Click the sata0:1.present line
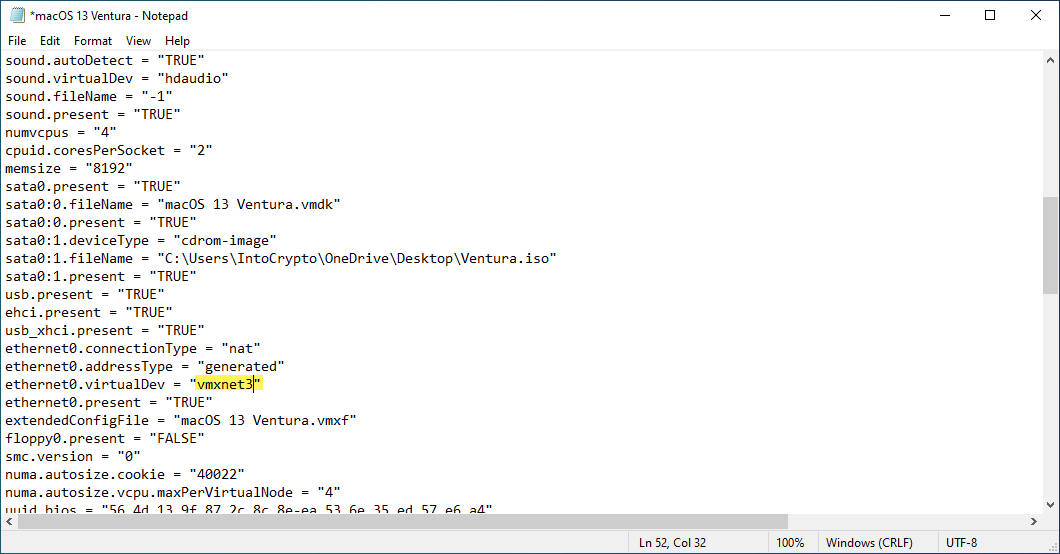Screen dimensions: 1060x554 click(x=101, y=276)
